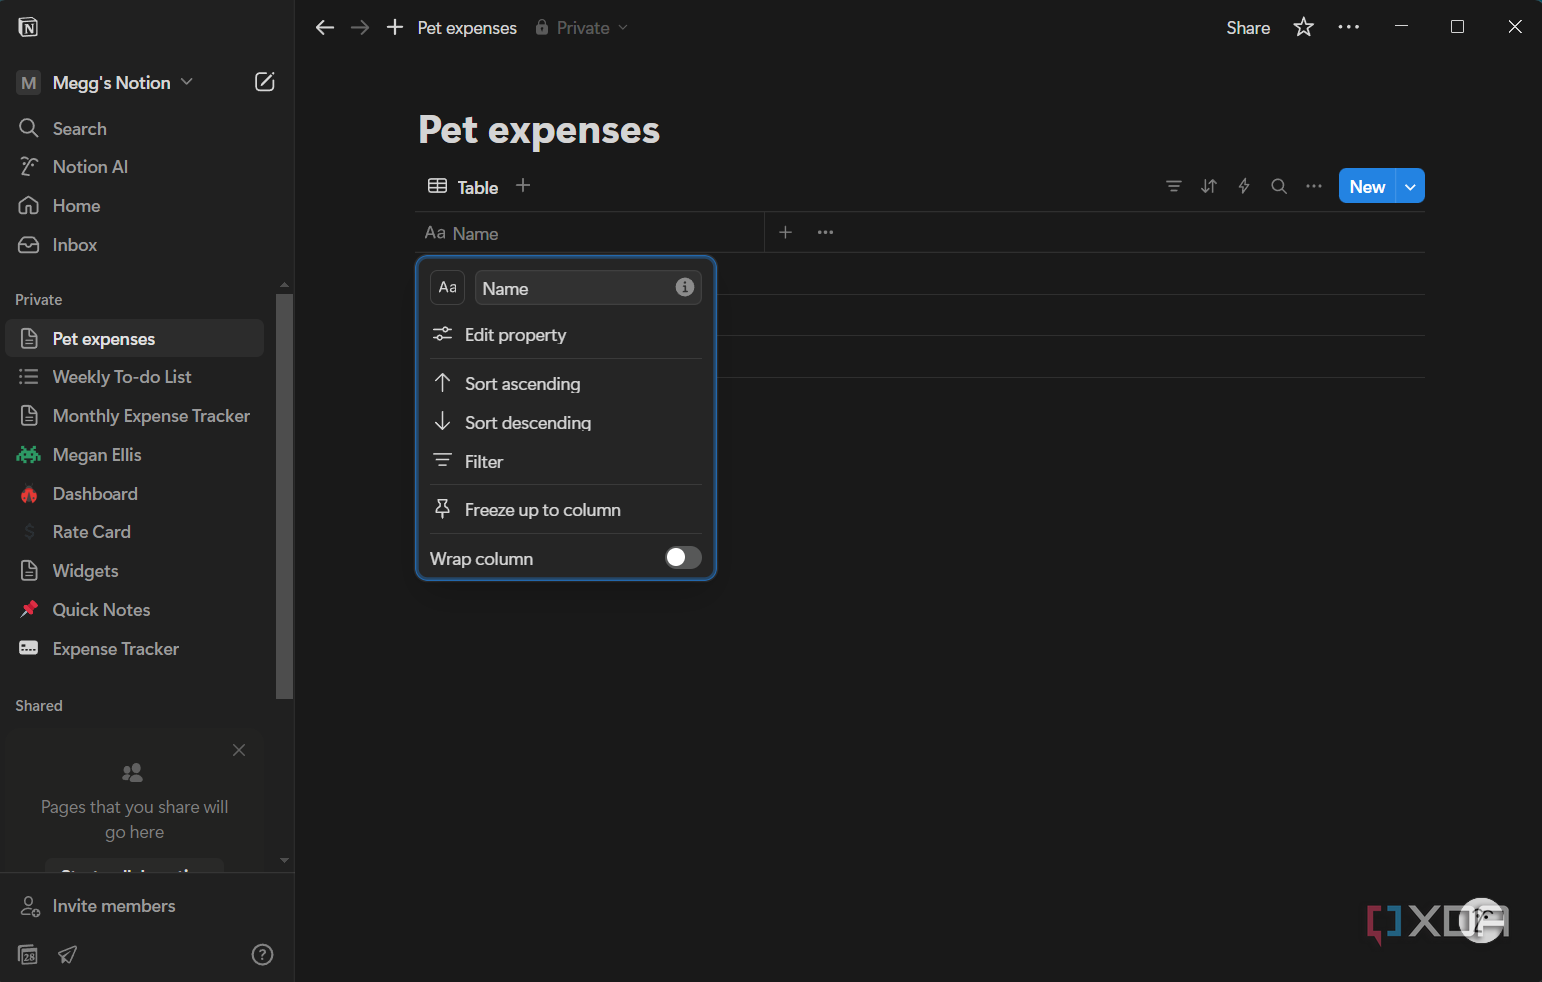Open Monthly Expense Tracker page
Screen dimensions: 1542x982
[x=134, y=416]
